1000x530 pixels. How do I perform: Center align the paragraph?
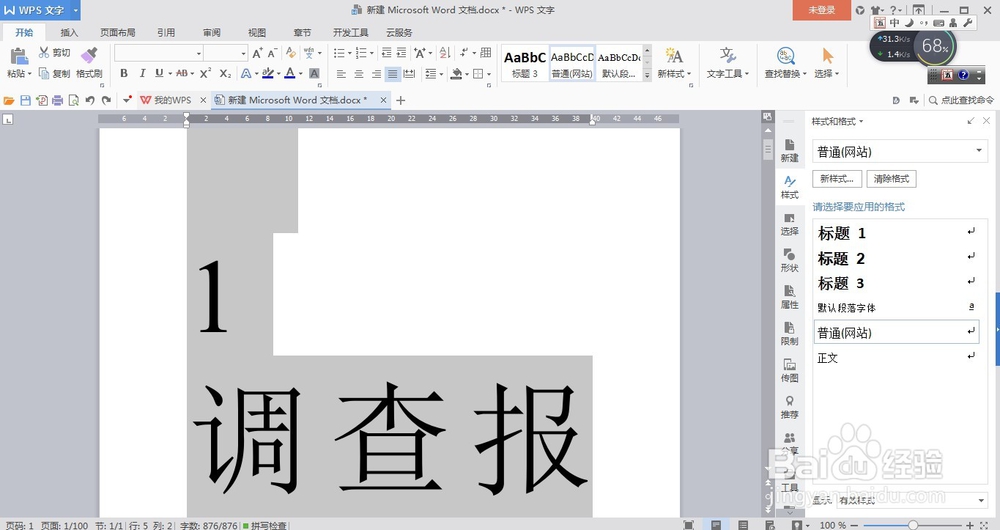(358, 74)
